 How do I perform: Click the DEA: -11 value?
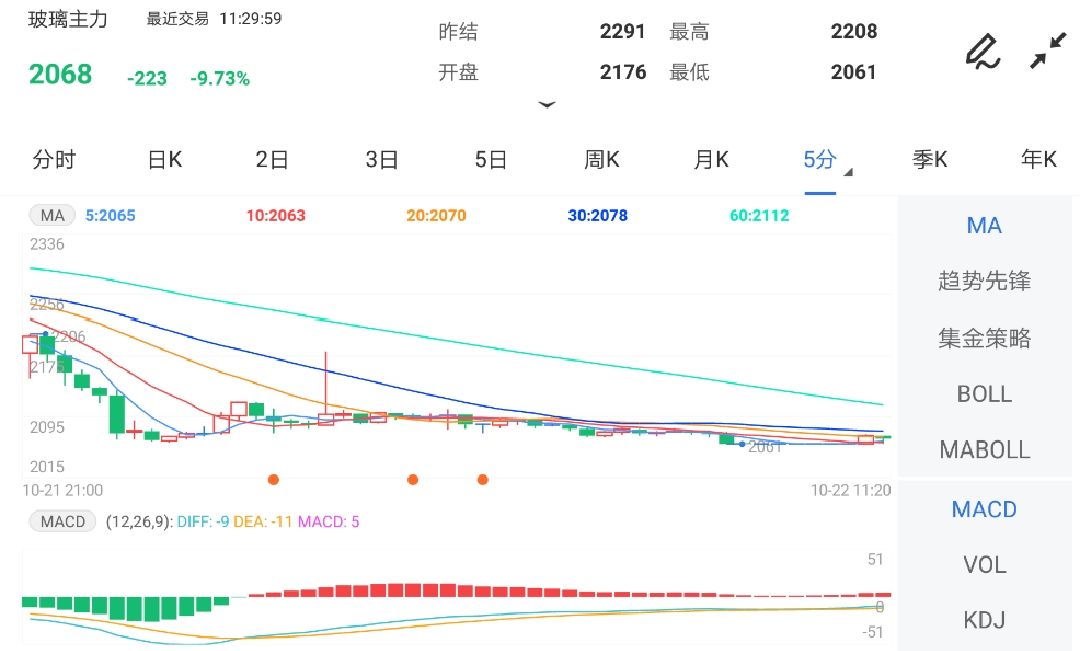click(x=262, y=521)
